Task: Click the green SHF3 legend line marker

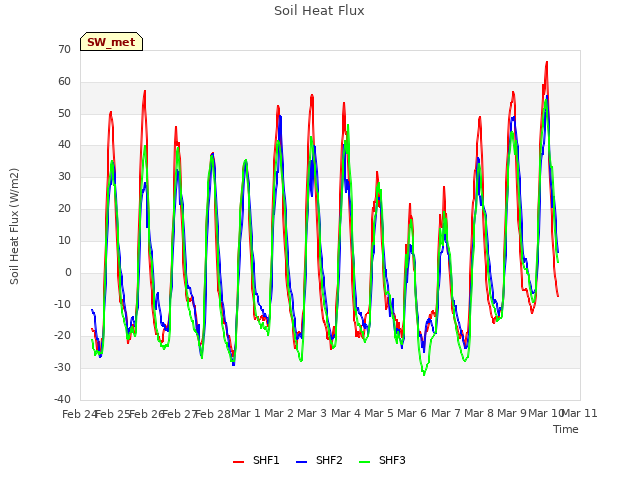Action: [364, 462]
